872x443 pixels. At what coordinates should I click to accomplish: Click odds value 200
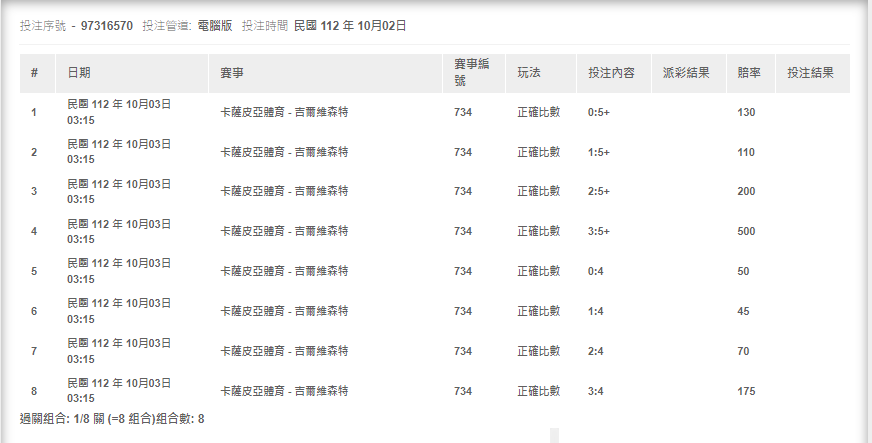coord(746,191)
